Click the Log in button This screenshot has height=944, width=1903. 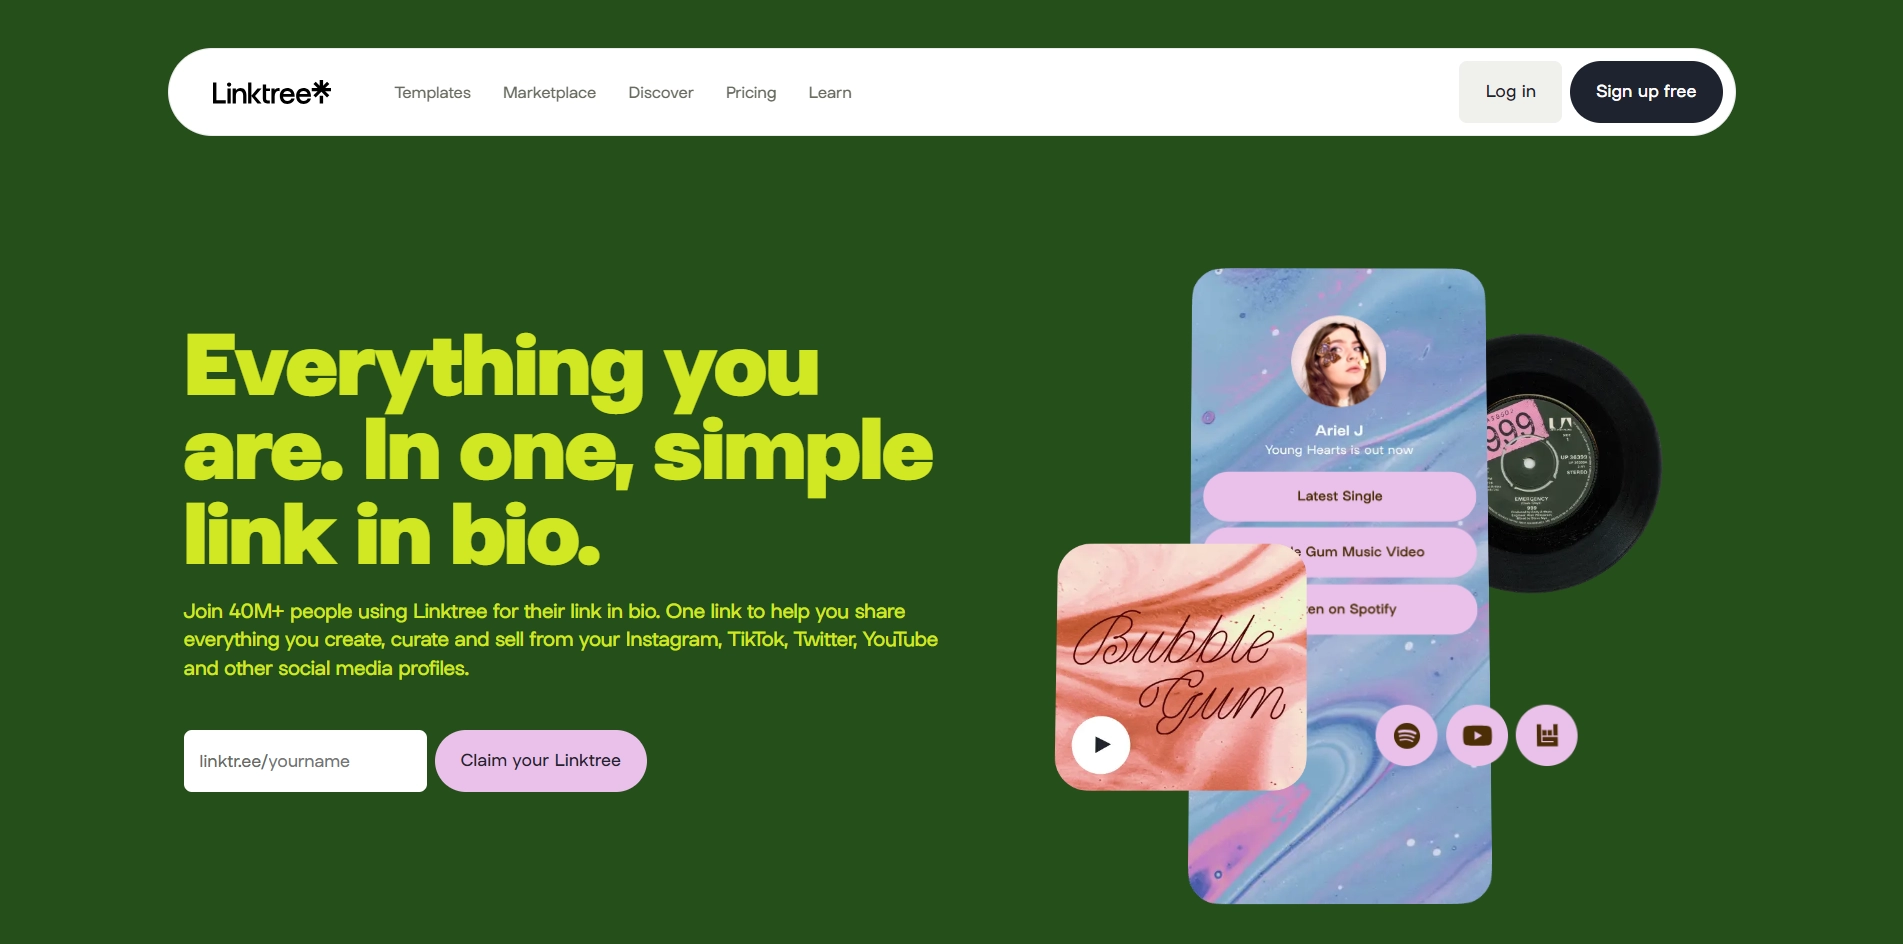(1510, 92)
